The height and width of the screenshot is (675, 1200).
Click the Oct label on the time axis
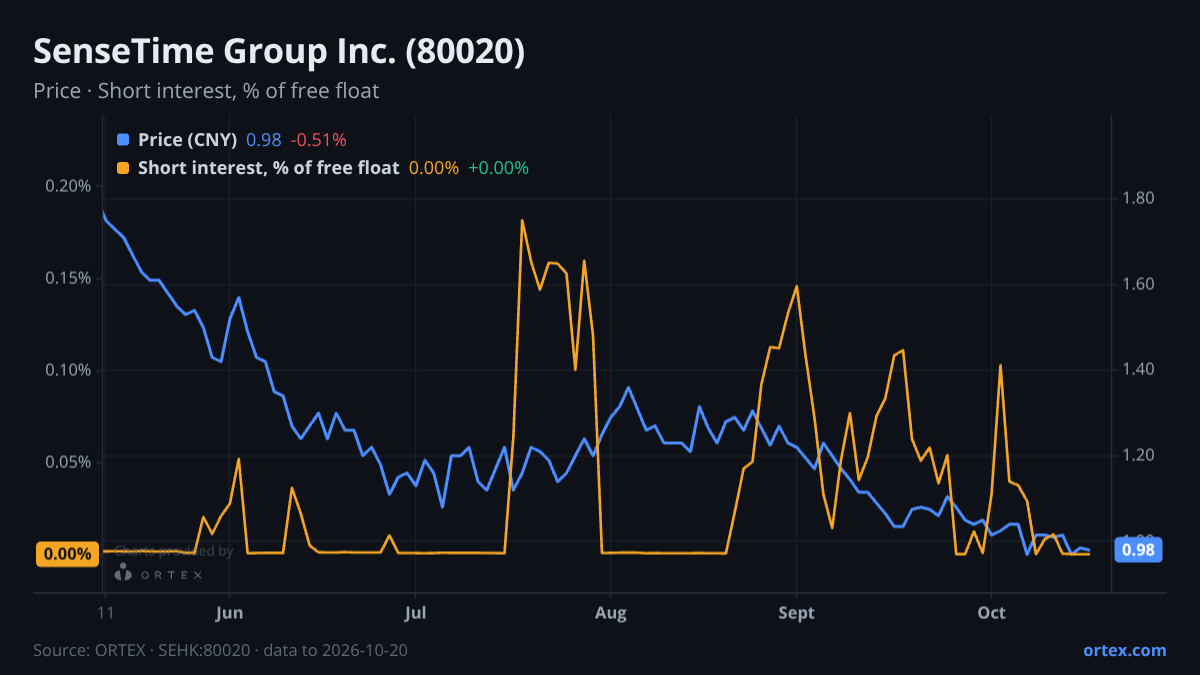point(991,613)
